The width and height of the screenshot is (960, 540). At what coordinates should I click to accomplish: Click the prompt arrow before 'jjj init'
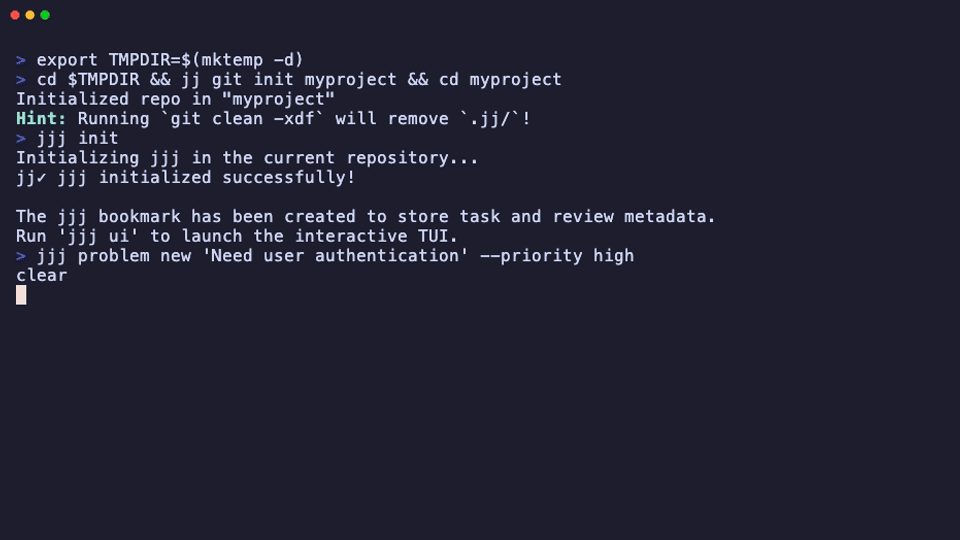[x=21, y=138]
